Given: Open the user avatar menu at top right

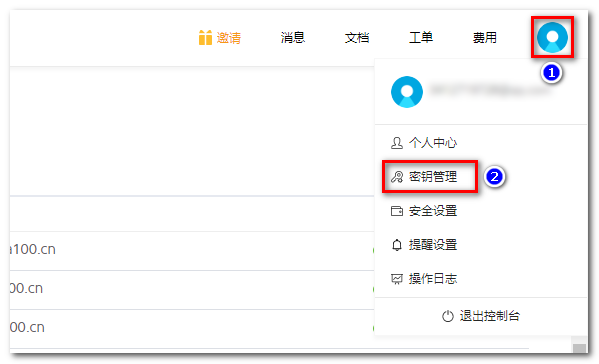Looking at the screenshot, I should (x=552, y=37).
